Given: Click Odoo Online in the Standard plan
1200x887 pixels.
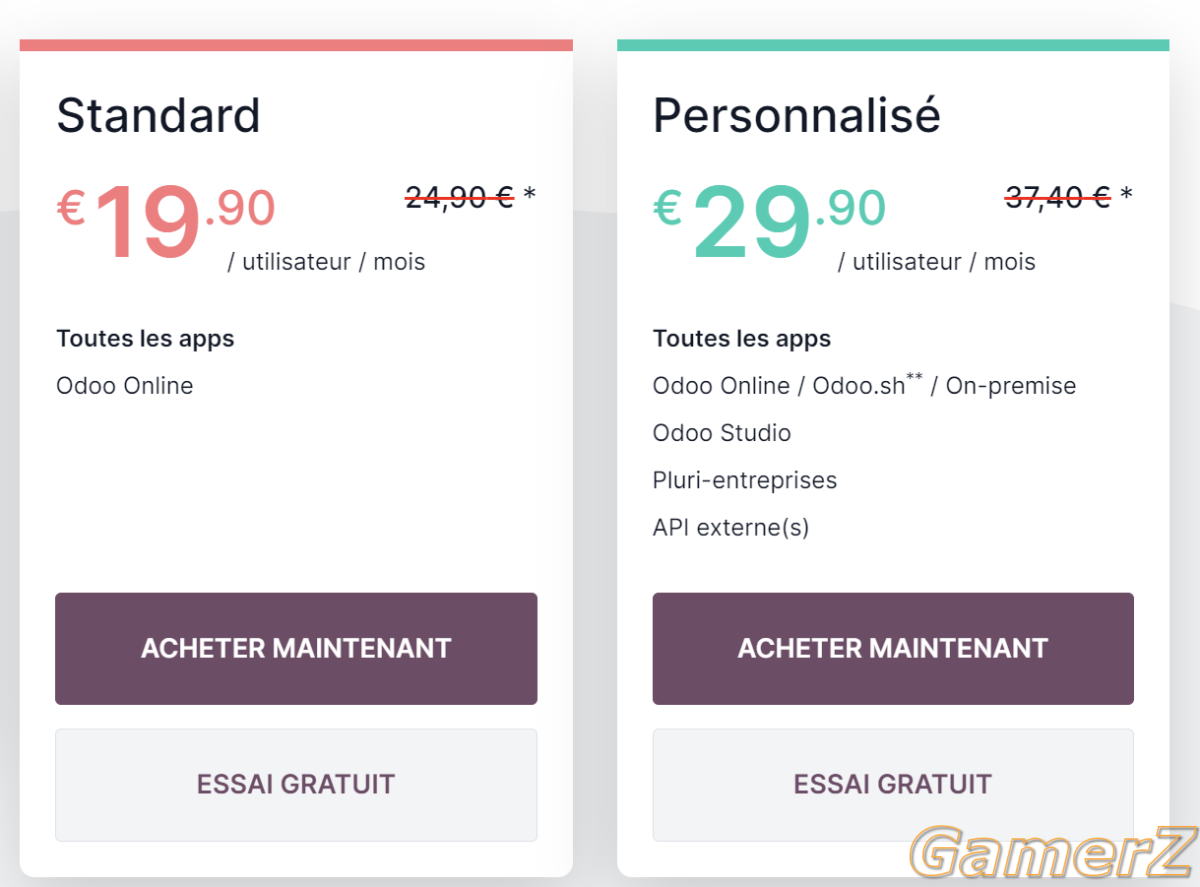Looking at the screenshot, I should (125, 386).
